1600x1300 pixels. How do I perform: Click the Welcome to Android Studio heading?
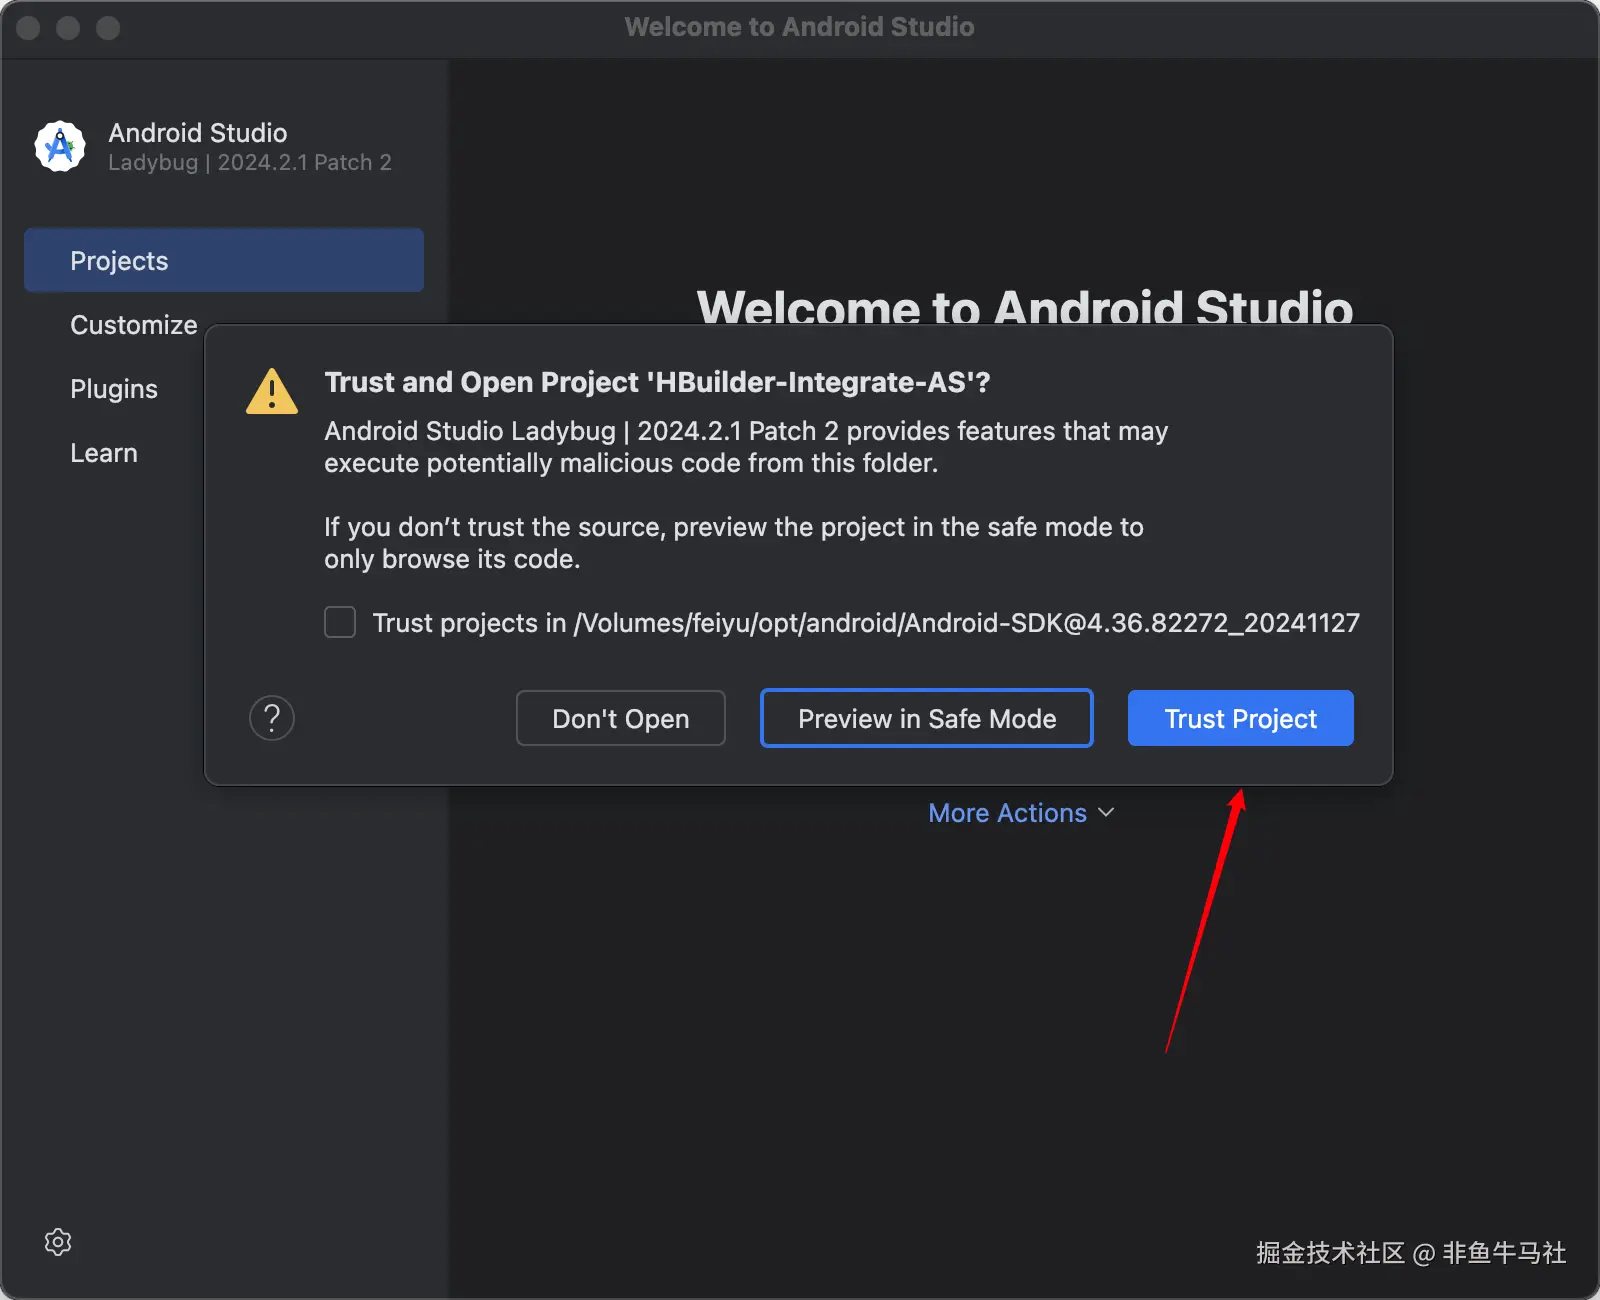click(1025, 306)
